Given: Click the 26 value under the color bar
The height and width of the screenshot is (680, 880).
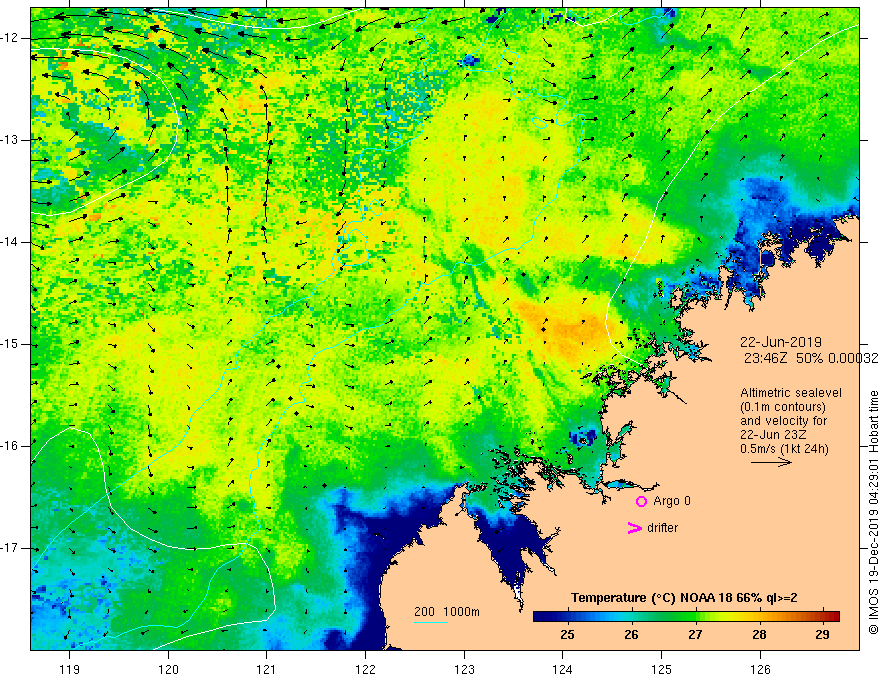Looking at the screenshot, I should click(631, 635).
